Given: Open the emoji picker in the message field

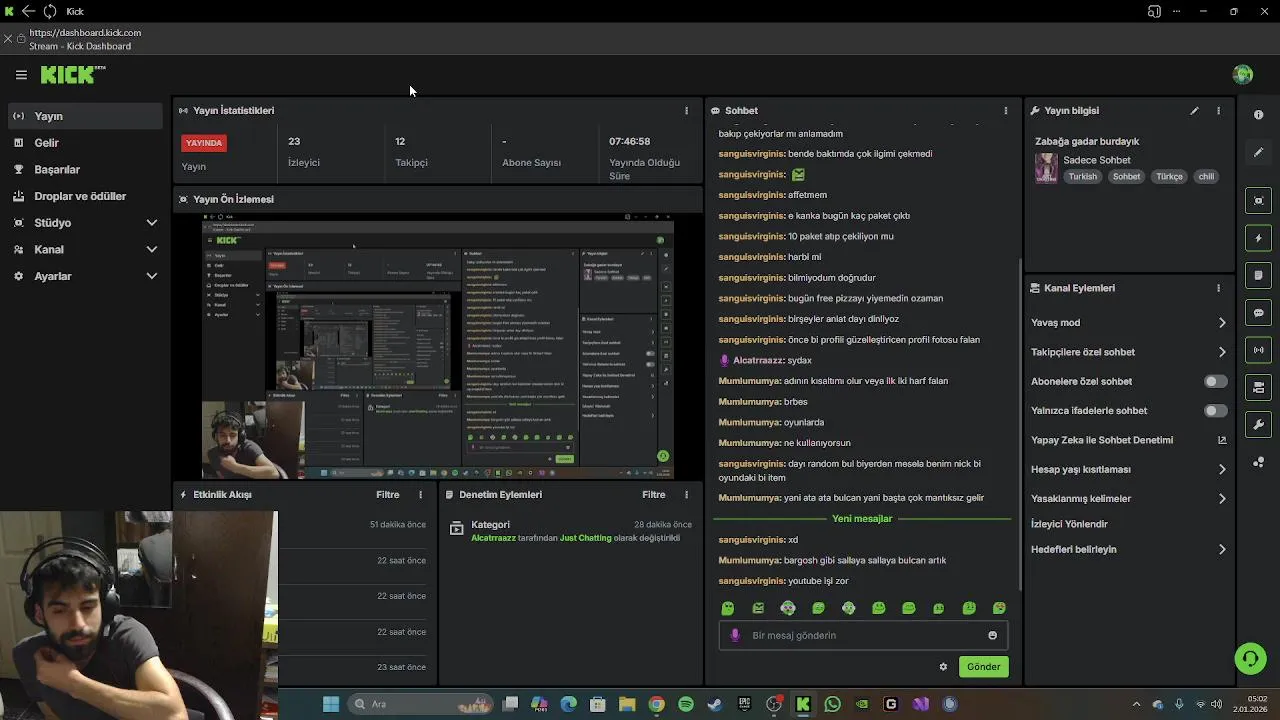Looking at the screenshot, I should point(992,635).
